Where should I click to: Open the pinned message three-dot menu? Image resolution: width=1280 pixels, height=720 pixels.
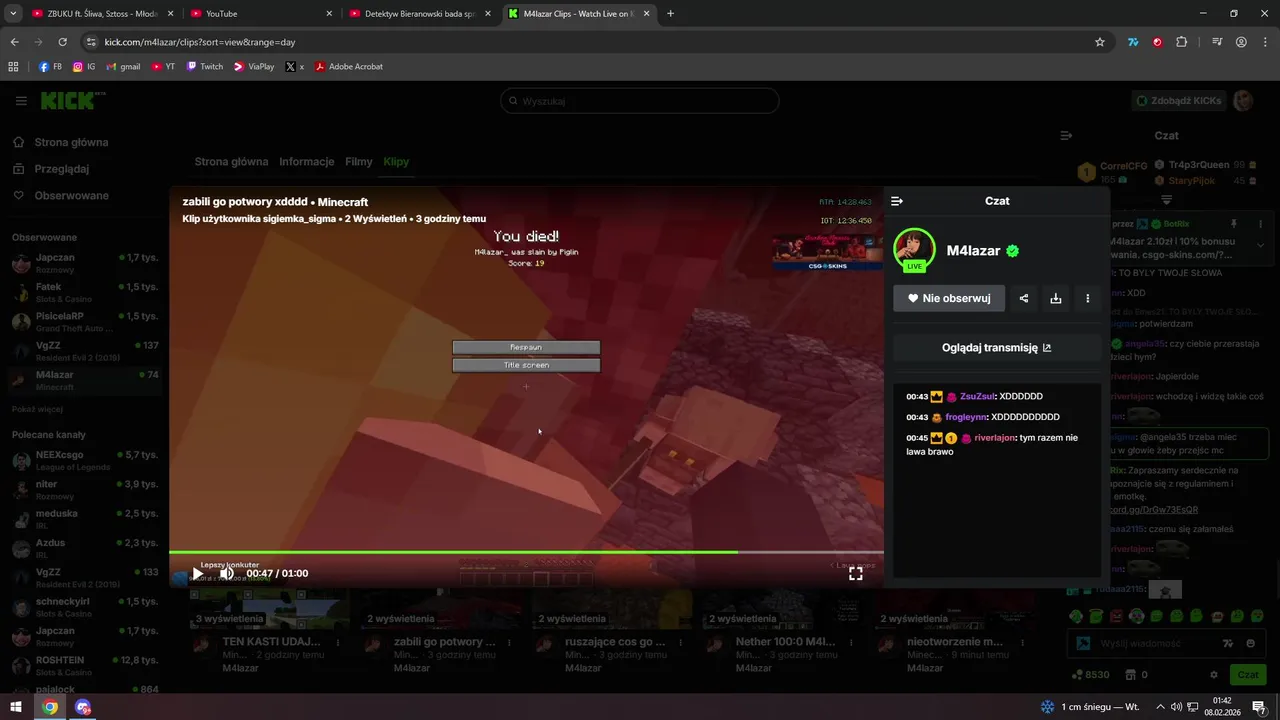[x=1261, y=224]
